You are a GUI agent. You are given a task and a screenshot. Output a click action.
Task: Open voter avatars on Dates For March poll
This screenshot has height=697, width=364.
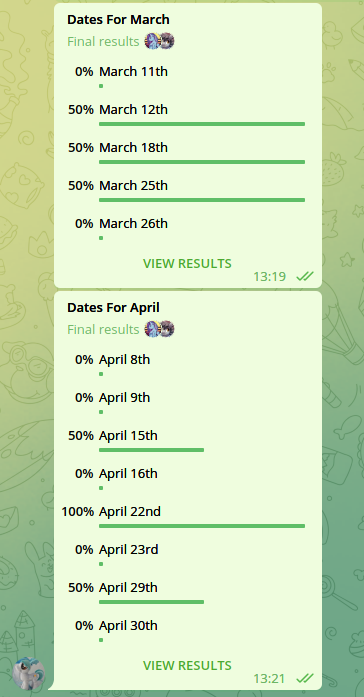159,41
